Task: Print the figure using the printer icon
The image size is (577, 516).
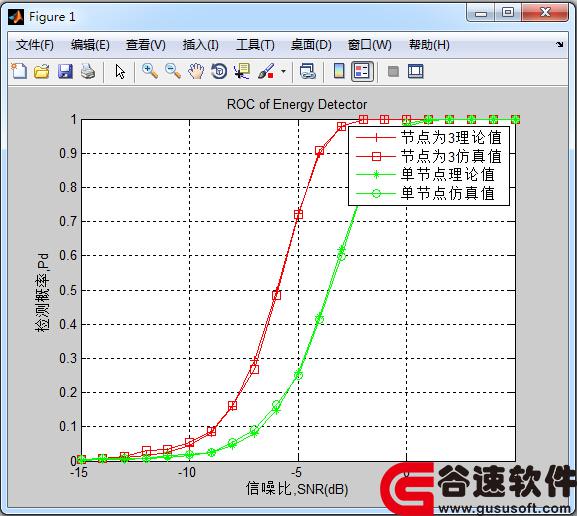Action: click(x=88, y=71)
